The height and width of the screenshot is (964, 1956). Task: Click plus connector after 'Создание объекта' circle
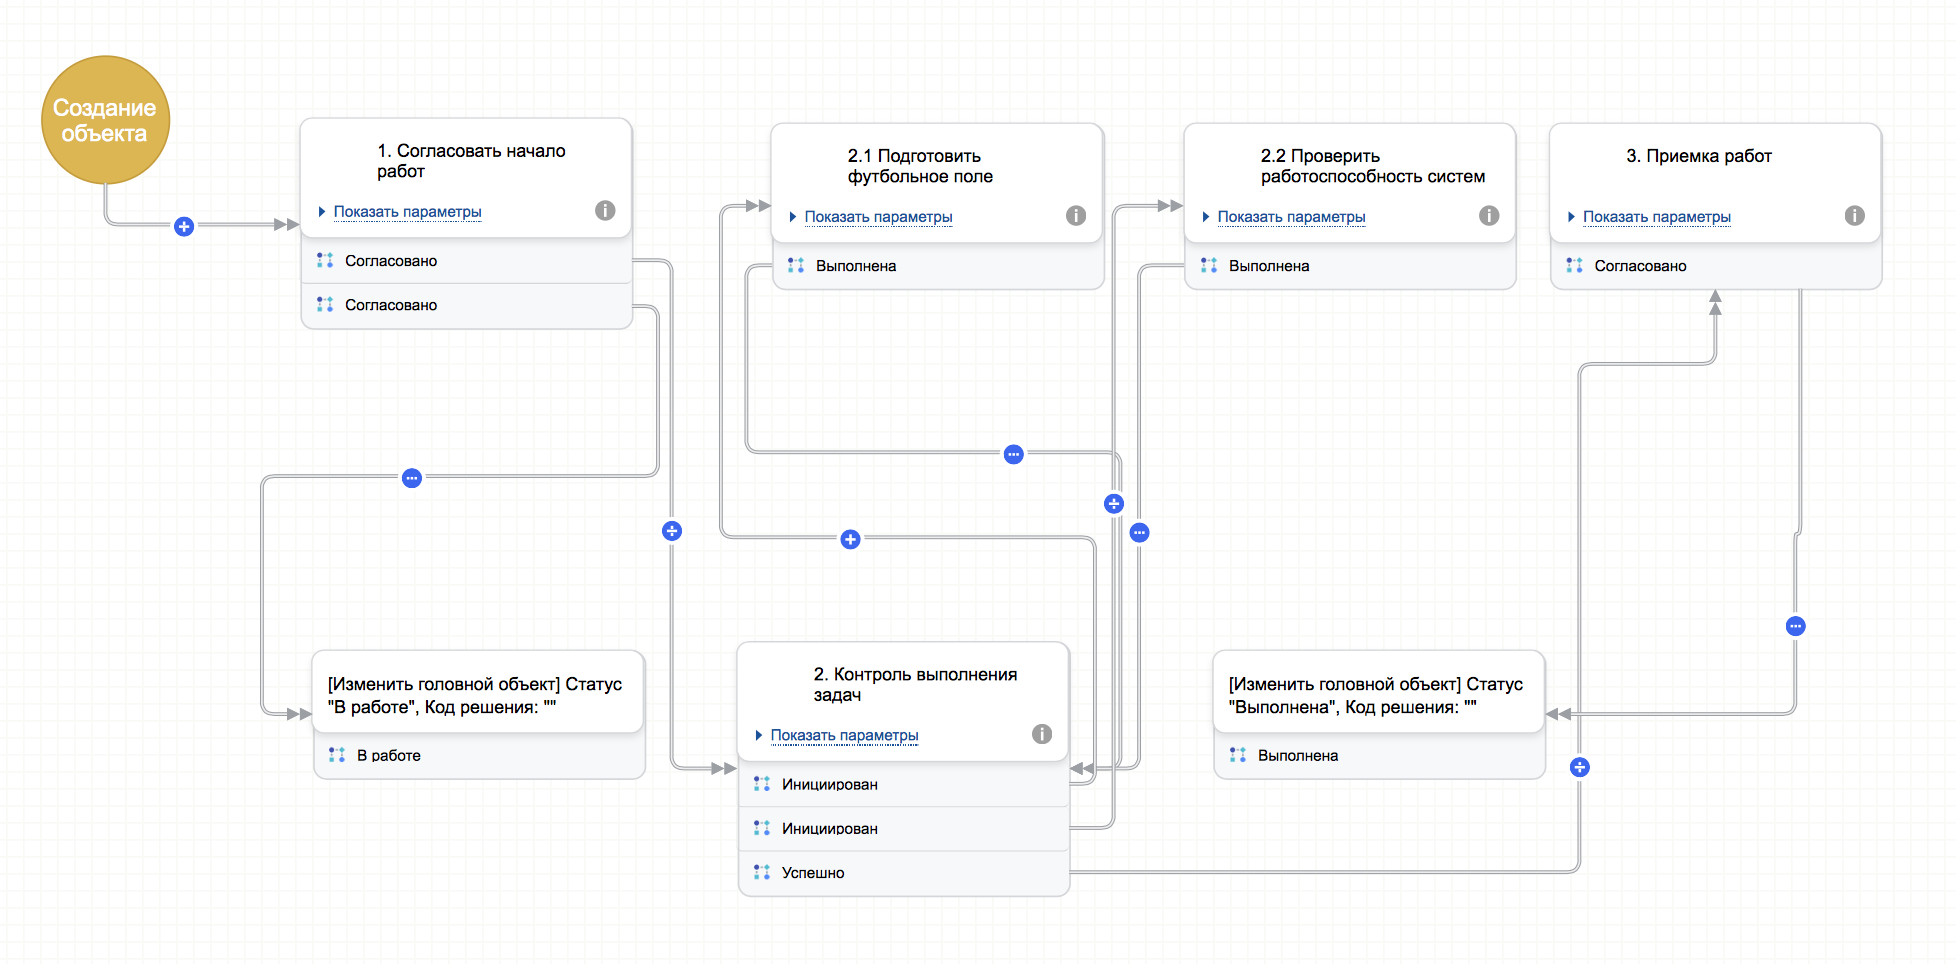click(x=184, y=226)
